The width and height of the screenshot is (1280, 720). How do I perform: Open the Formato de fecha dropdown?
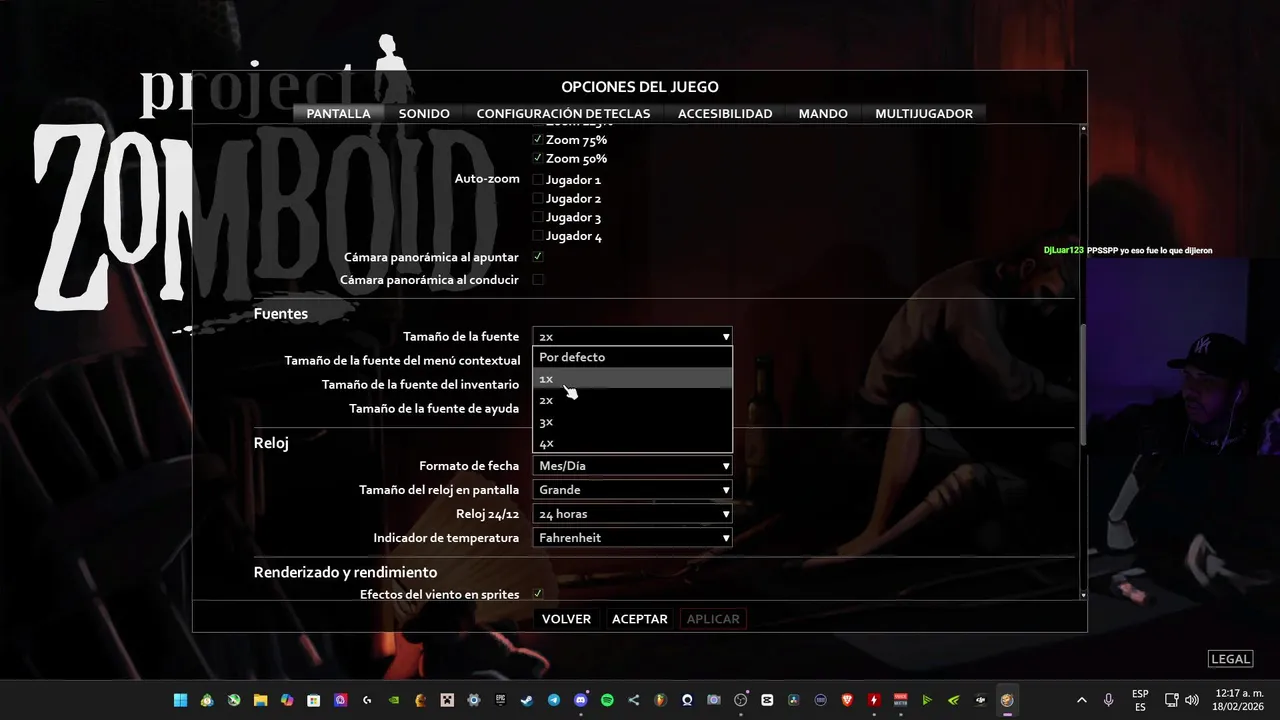[x=632, y=466]
